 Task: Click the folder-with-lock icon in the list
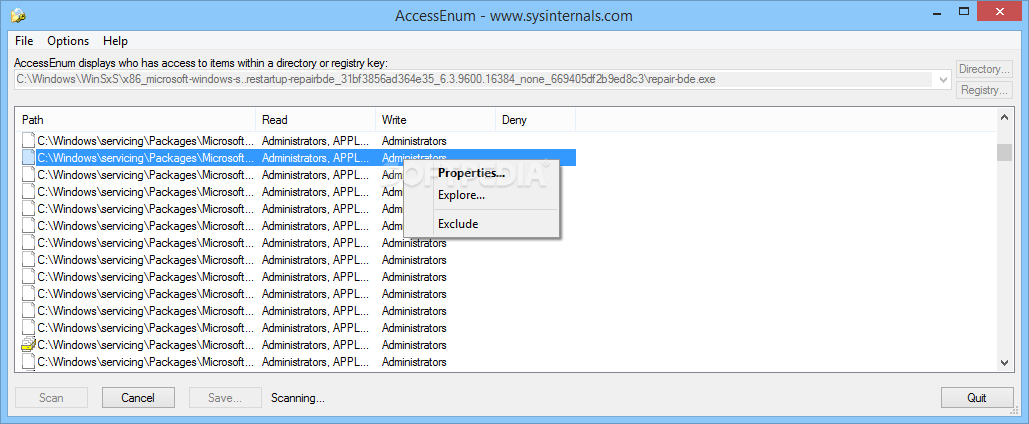point(28,345)
